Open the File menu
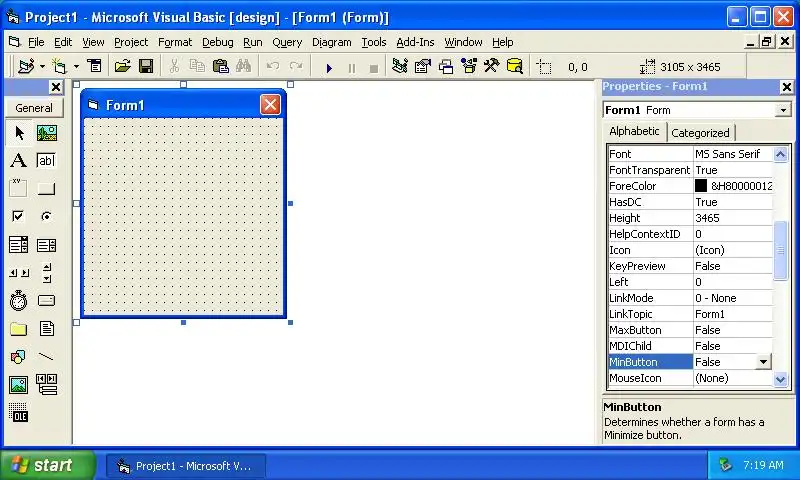This screenshot has width=800, height=480. click(x=36, y=42)
